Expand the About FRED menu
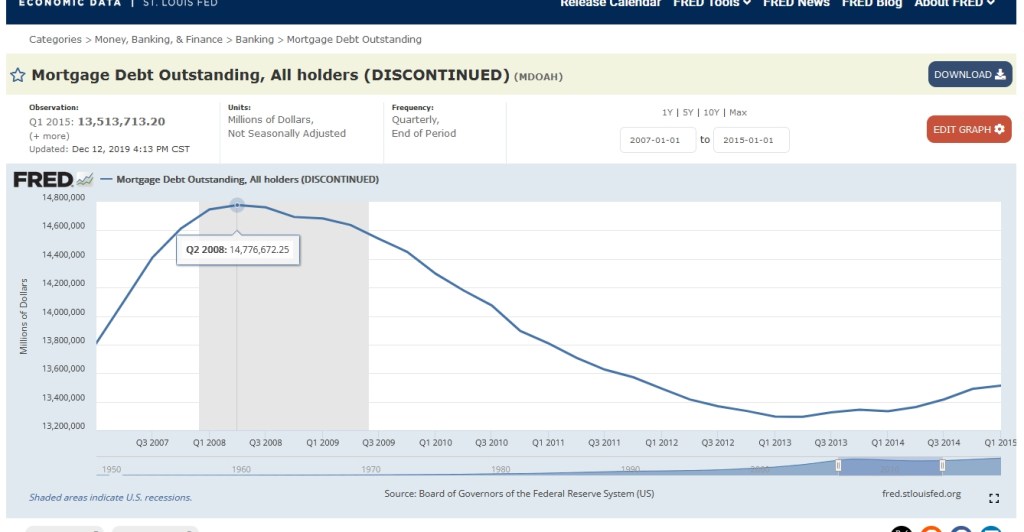 954,4
